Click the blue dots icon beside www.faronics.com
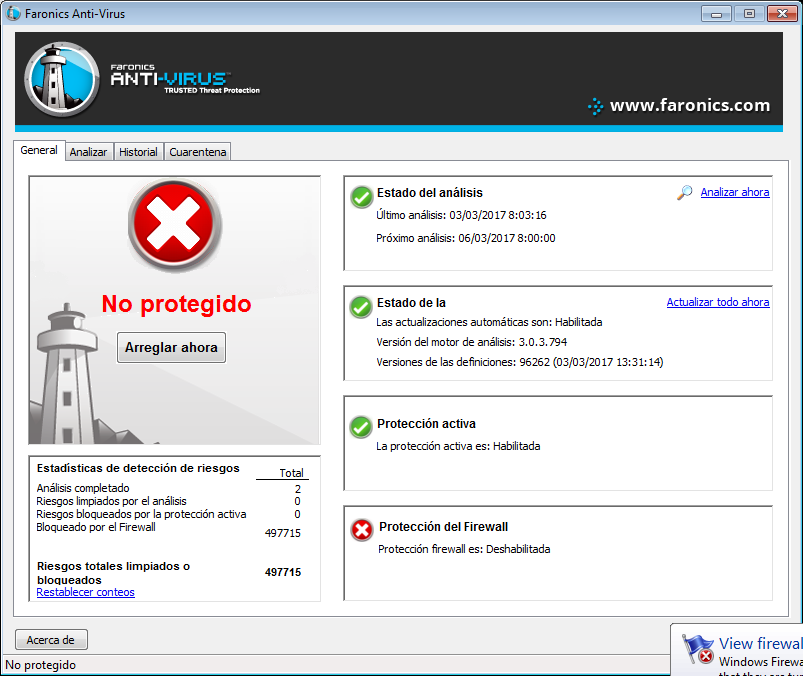803x676 pixels. 595,106
